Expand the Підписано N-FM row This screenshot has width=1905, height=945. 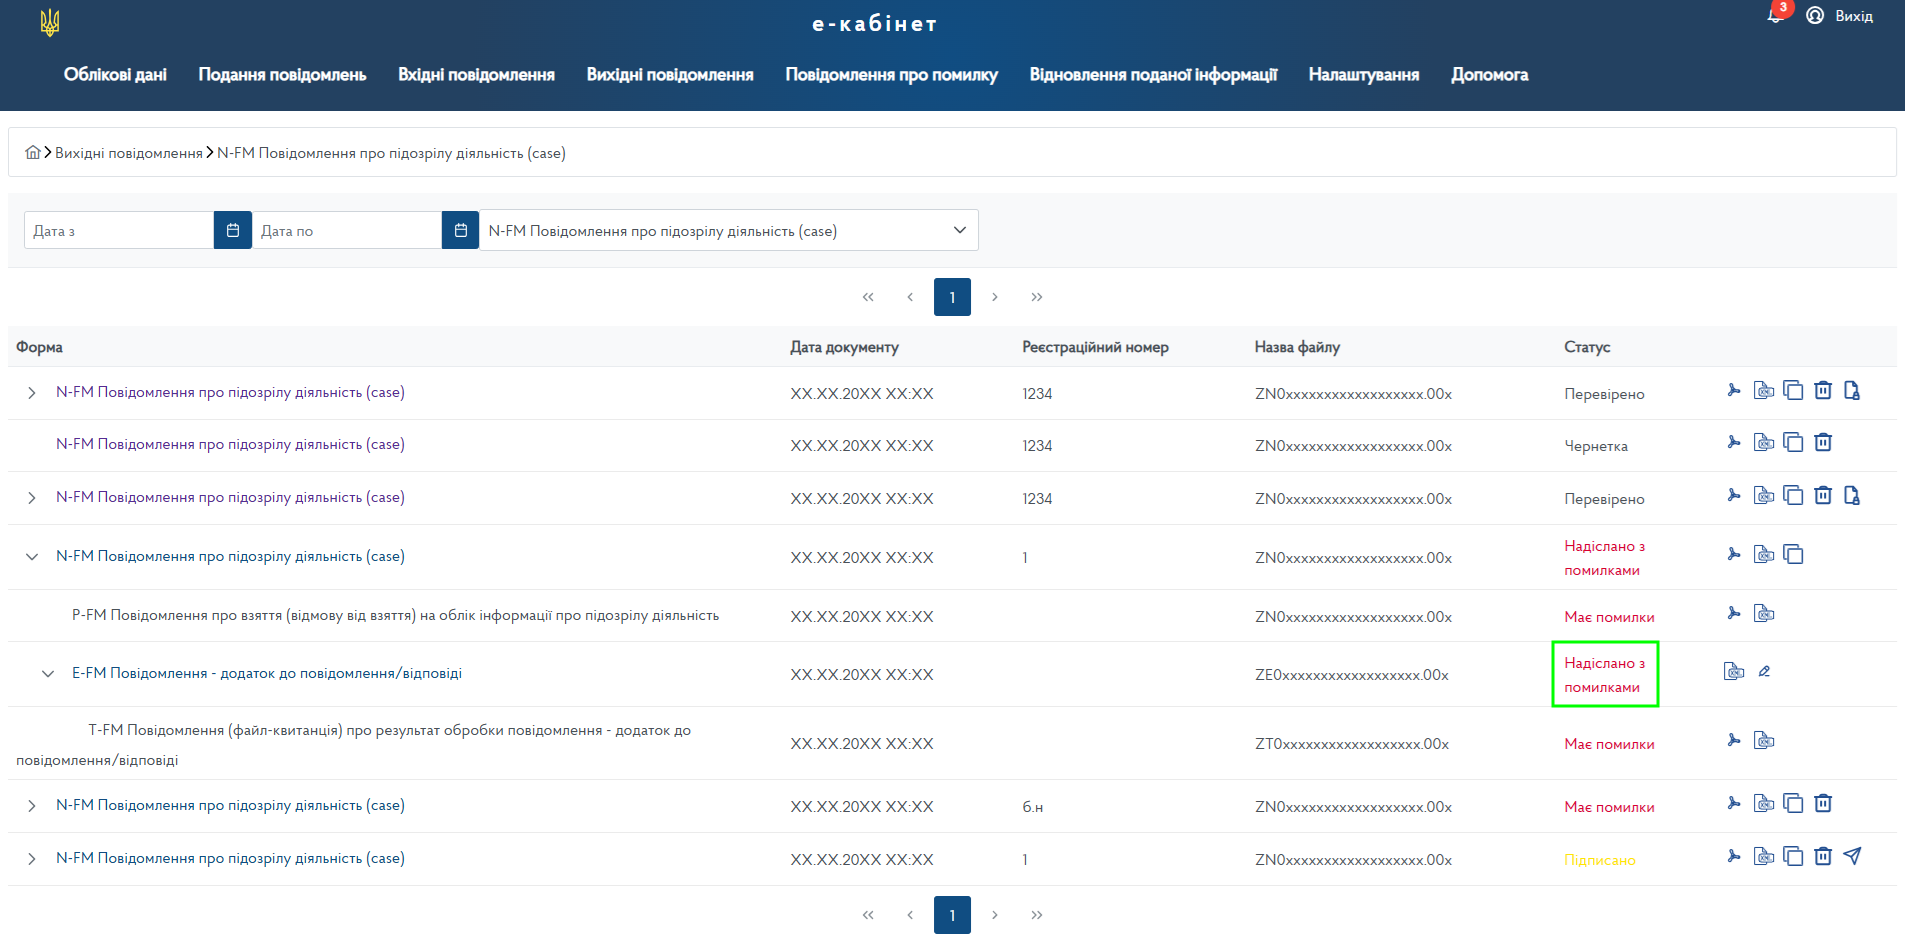point(32,859)
